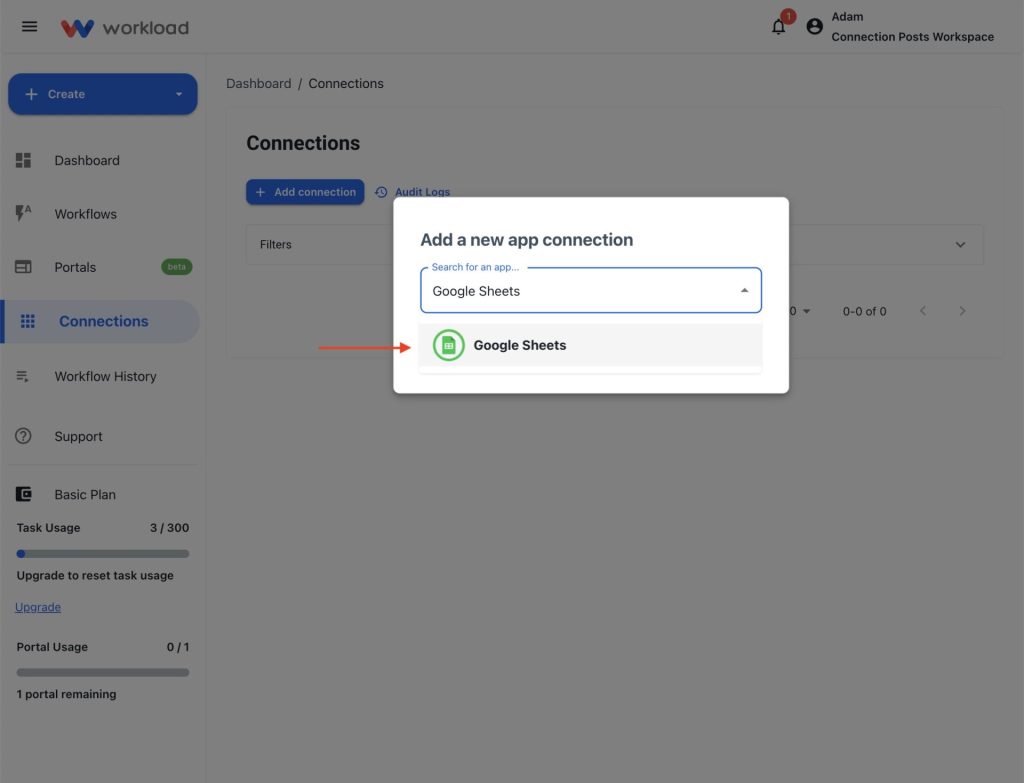
Task: Open the rows per page dropdown
Action: 801,312
